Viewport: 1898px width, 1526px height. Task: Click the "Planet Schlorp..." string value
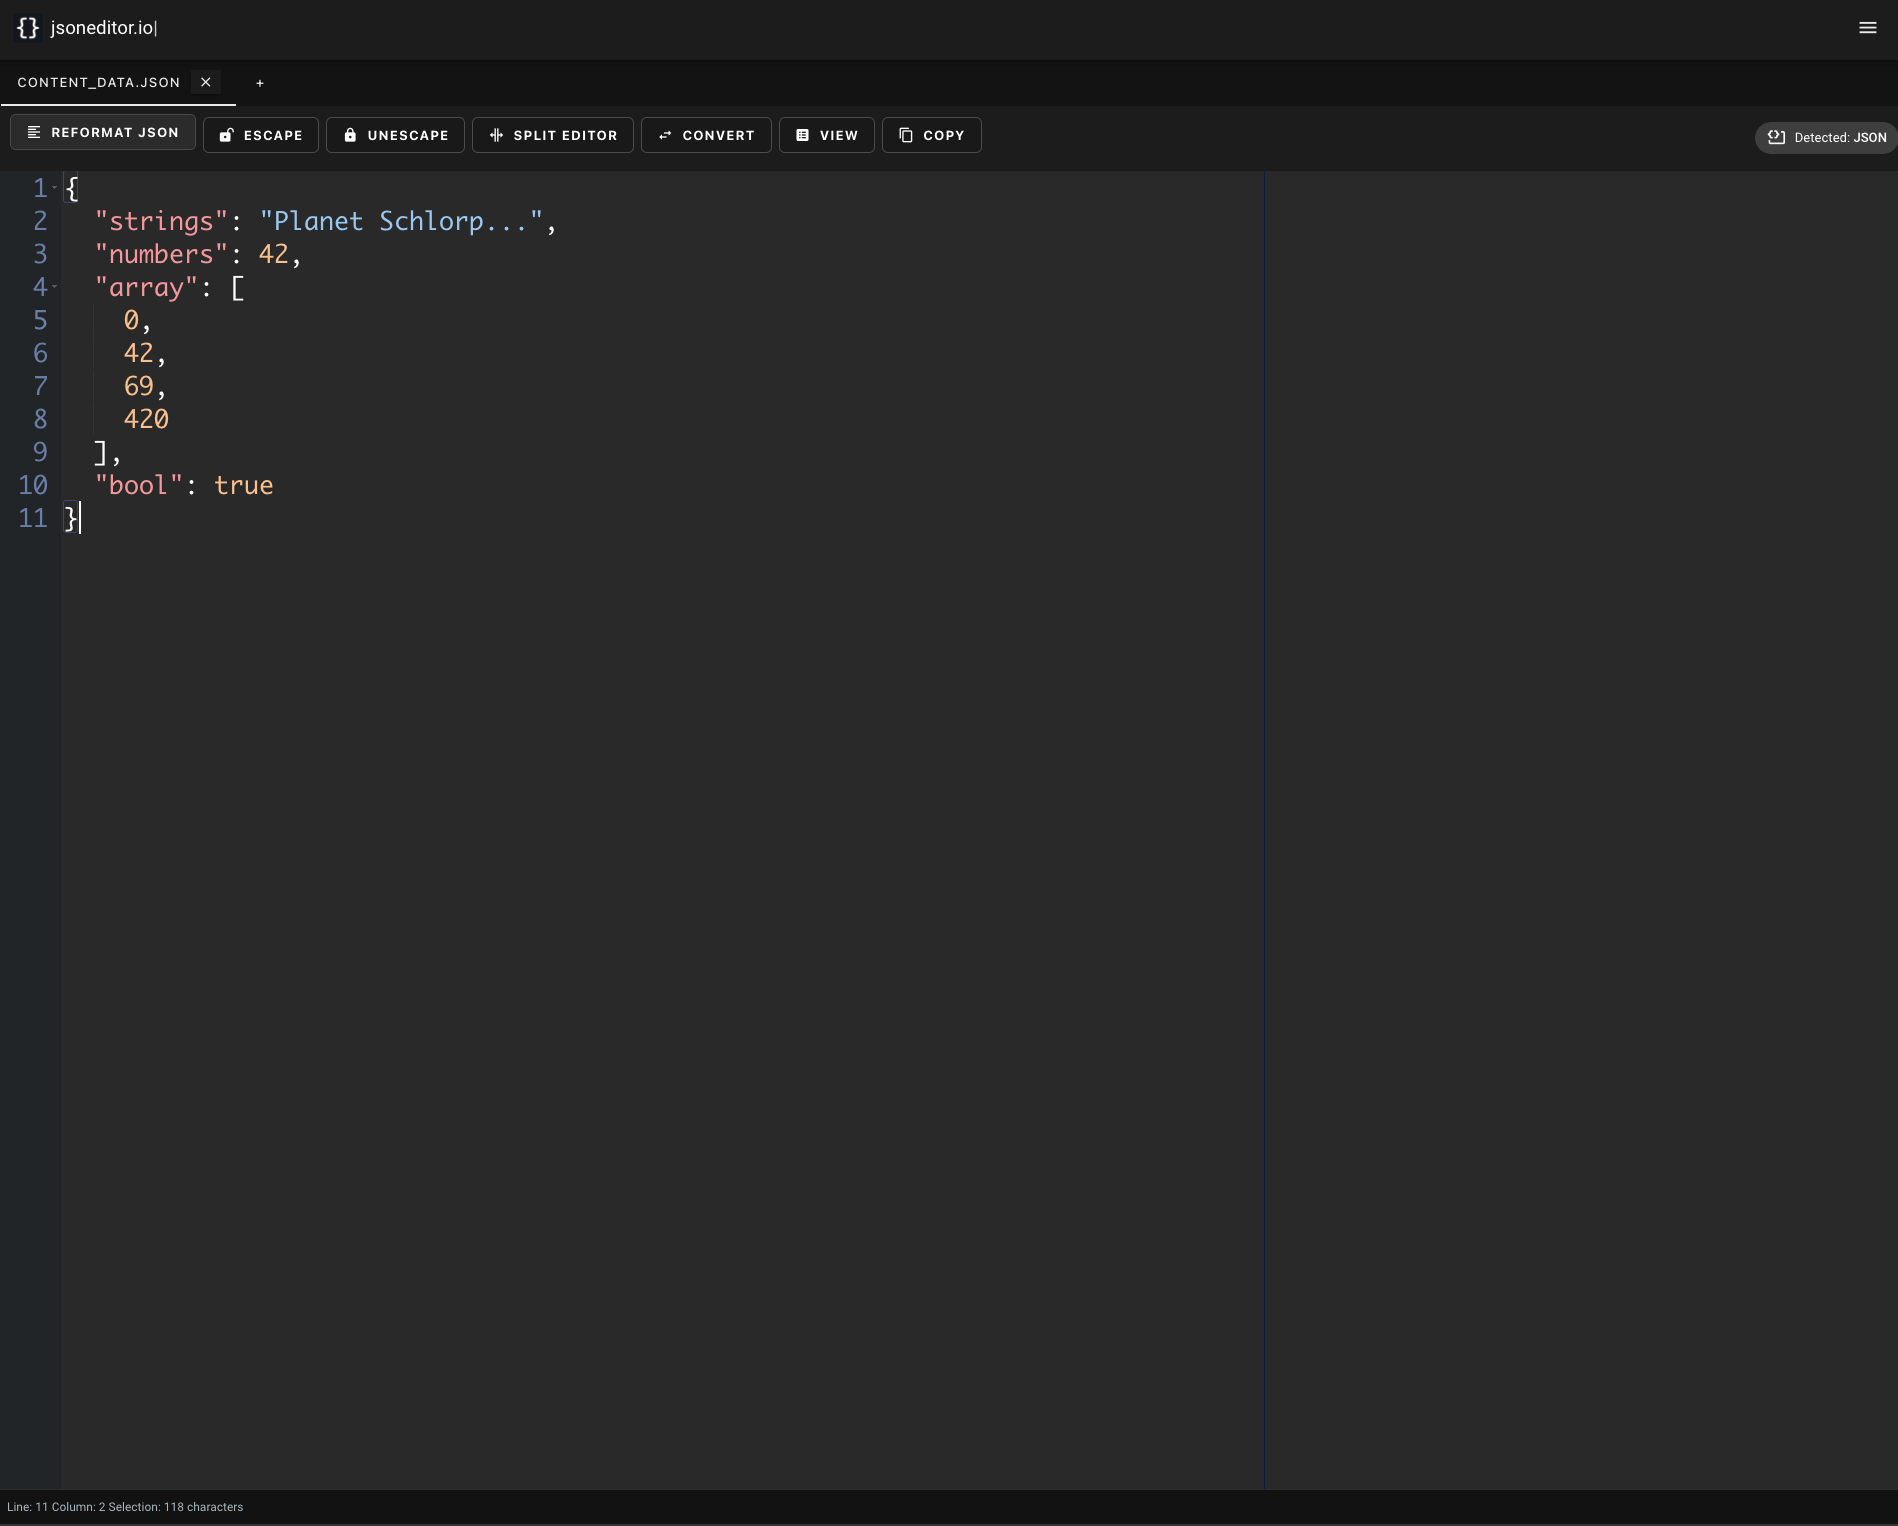click(401, 221)
